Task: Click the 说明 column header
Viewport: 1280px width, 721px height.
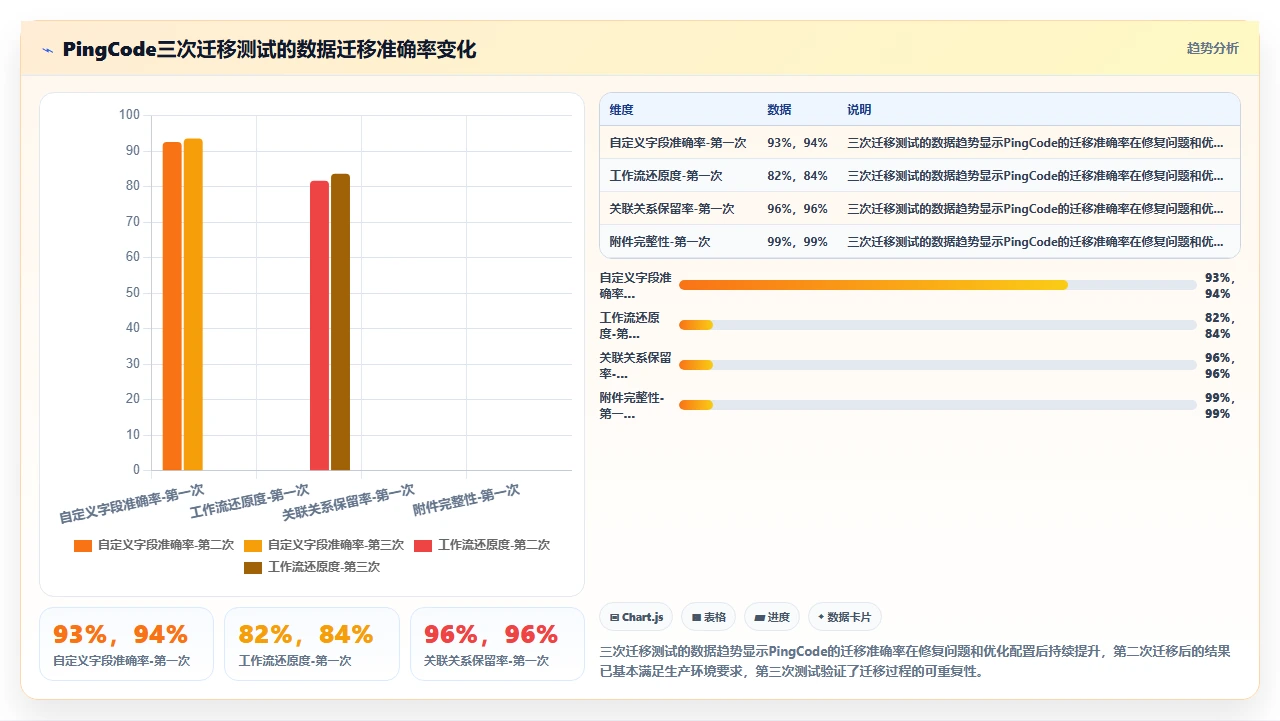Action: (859, 110)
